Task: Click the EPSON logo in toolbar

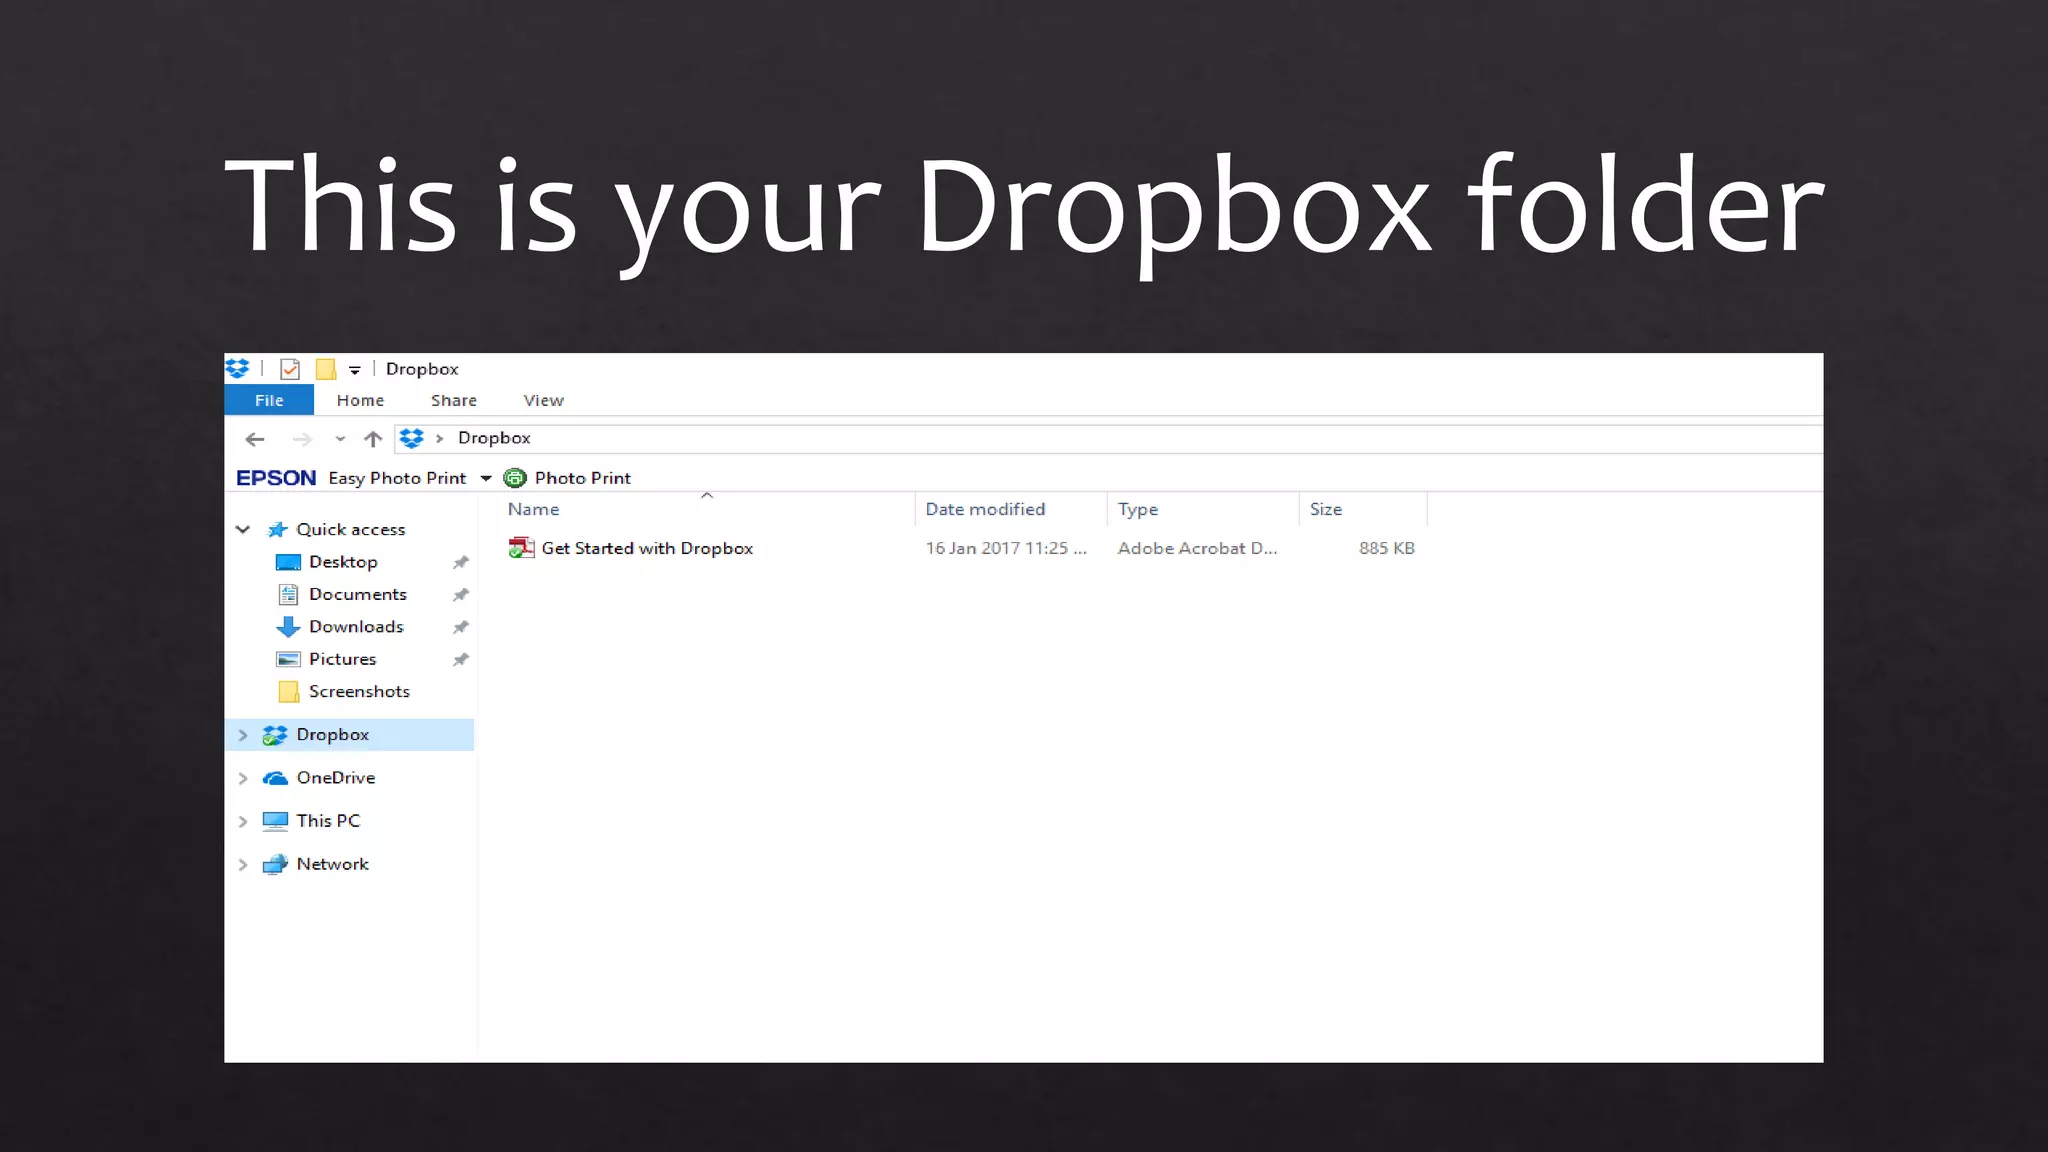Action: pyautogui.click(x=276, y=478)
